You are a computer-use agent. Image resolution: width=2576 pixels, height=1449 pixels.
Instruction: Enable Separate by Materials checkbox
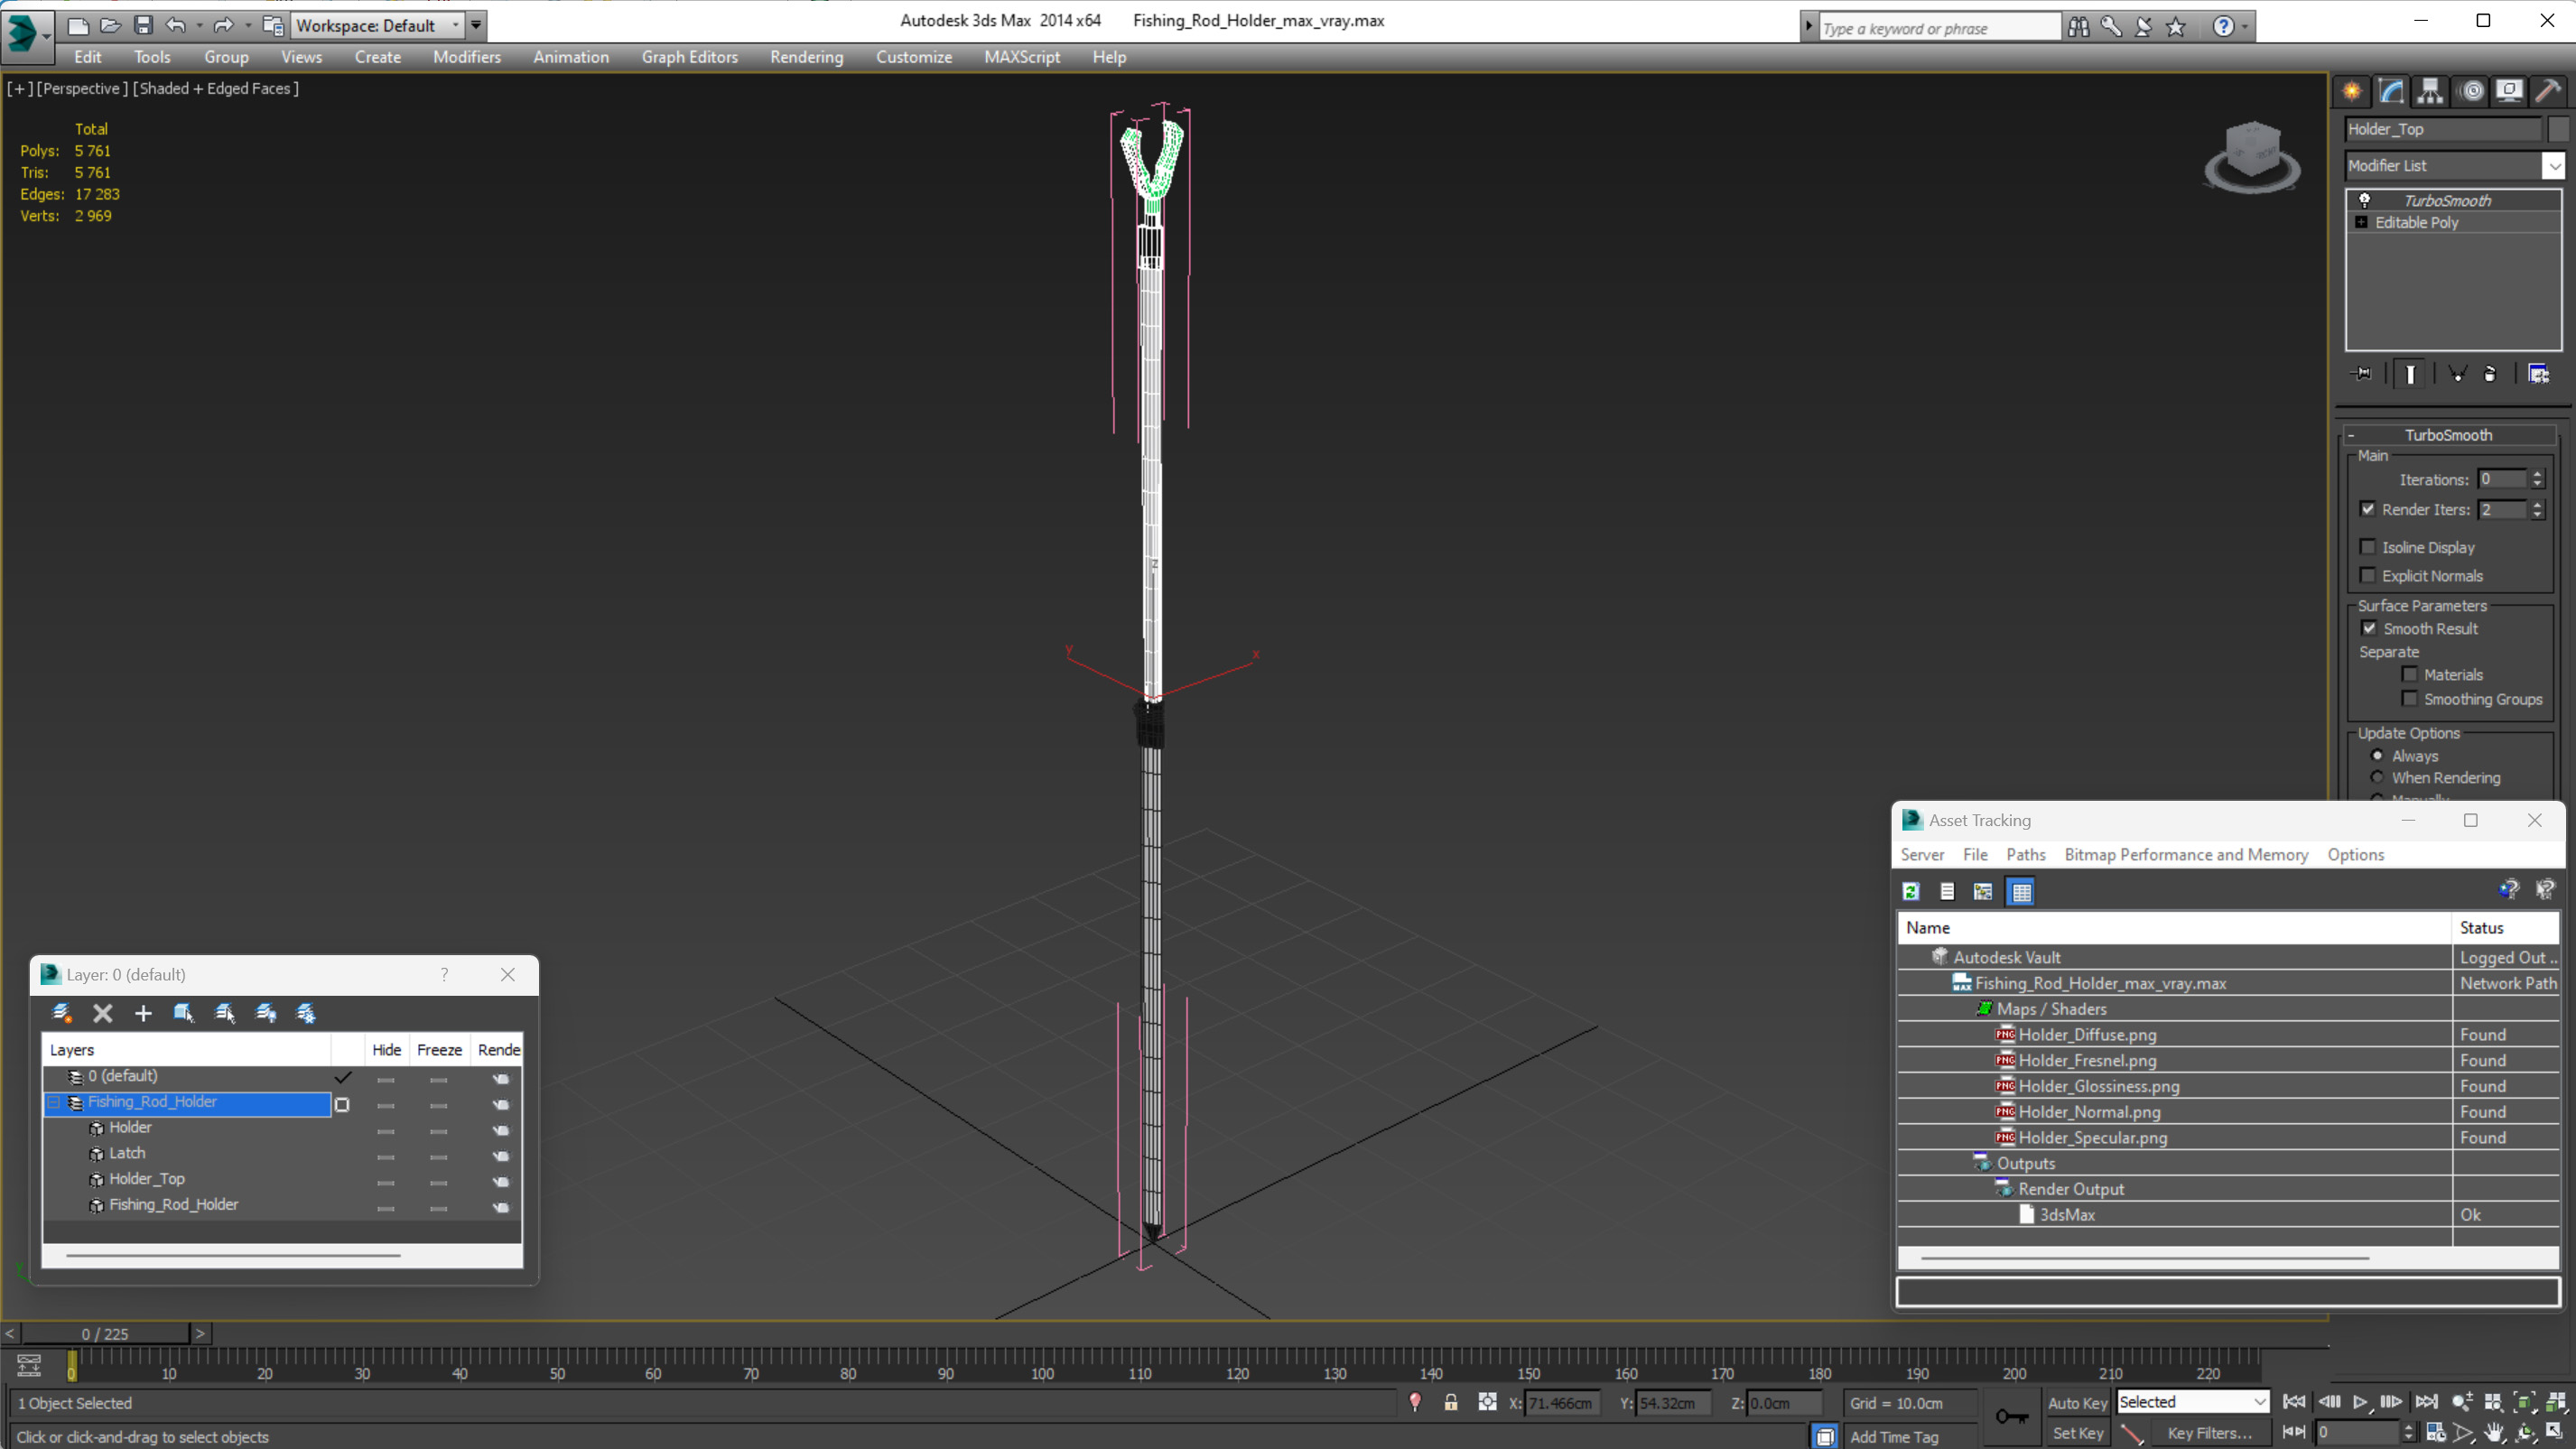[x=2410, y=674]
